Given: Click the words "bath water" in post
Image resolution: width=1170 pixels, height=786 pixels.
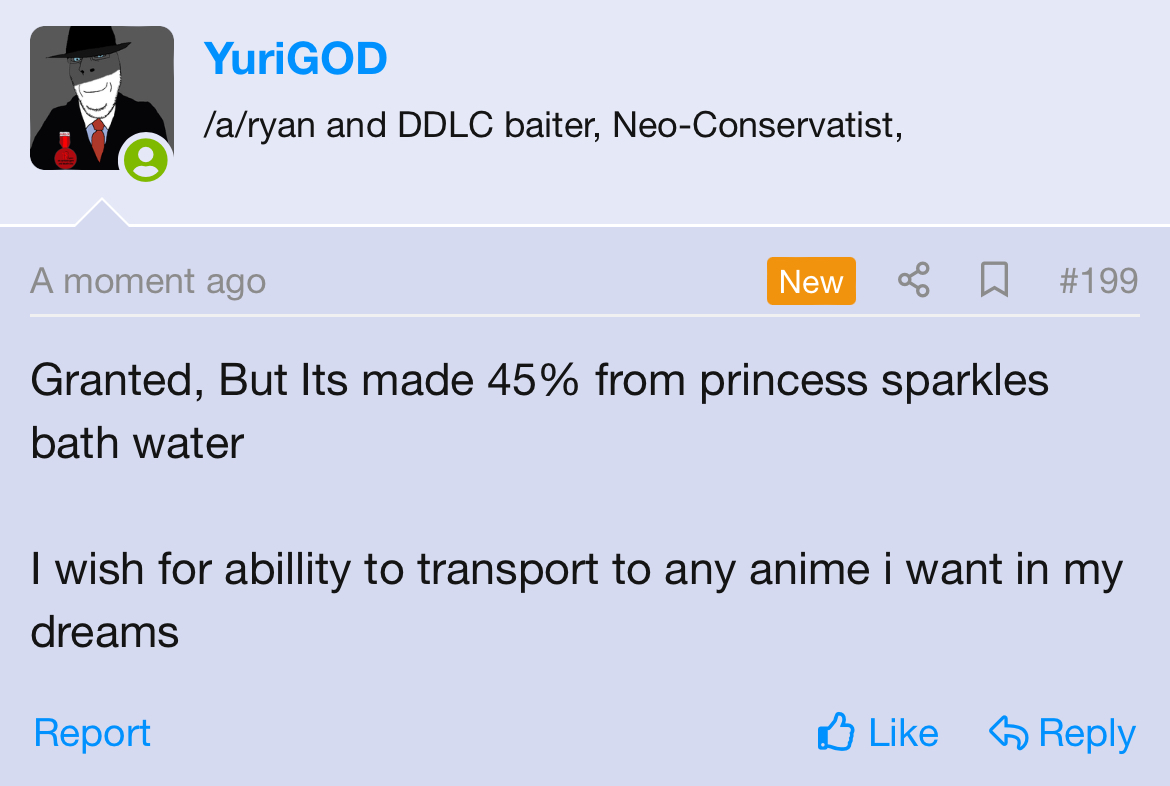Looking at the screenshot, I should (137, 443).
